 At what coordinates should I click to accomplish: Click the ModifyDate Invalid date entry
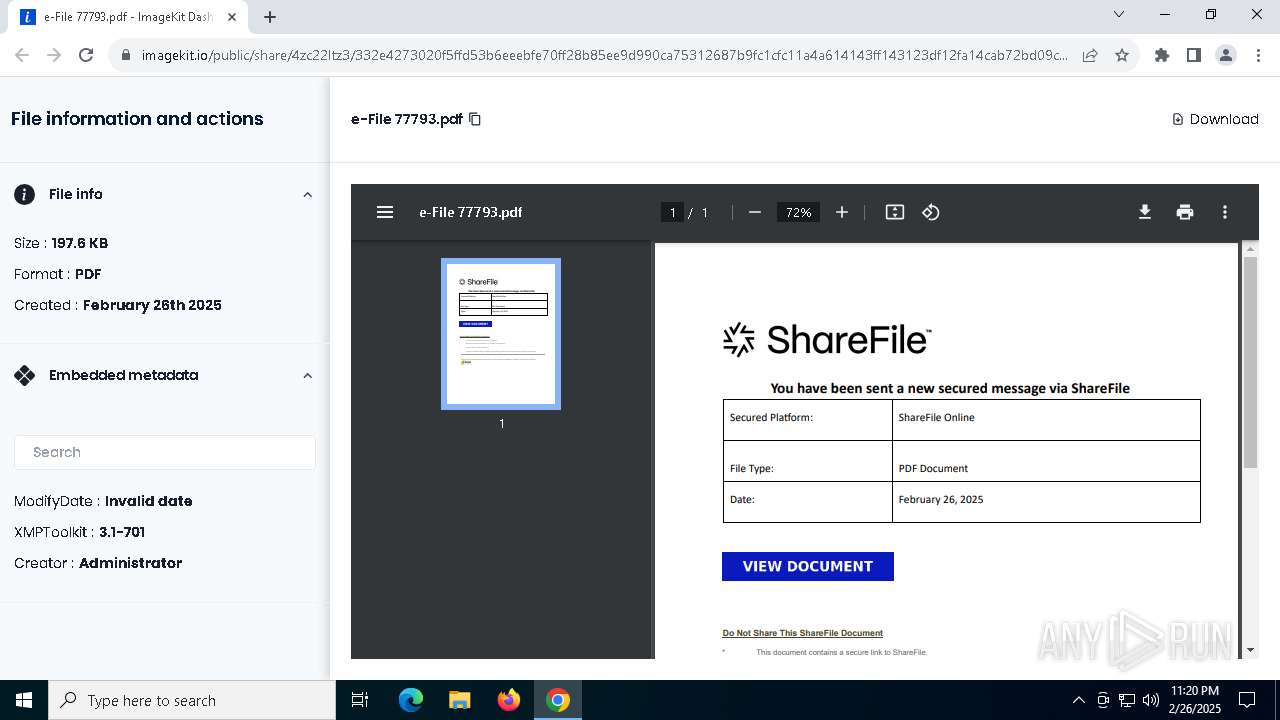[x=103, y=501]
